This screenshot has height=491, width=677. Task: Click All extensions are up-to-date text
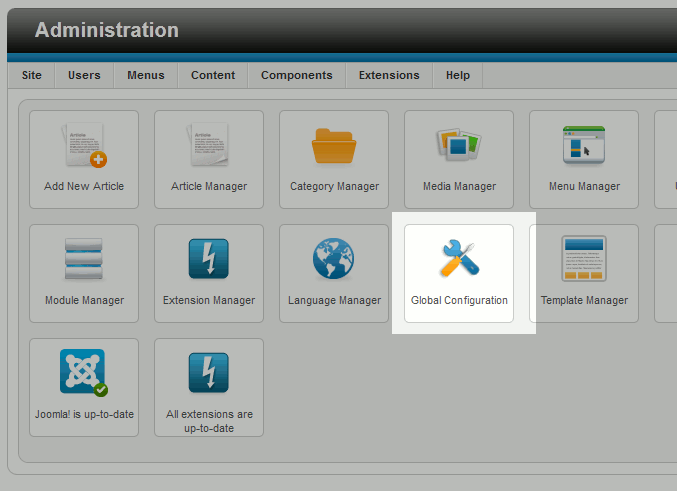click(209, 421)
